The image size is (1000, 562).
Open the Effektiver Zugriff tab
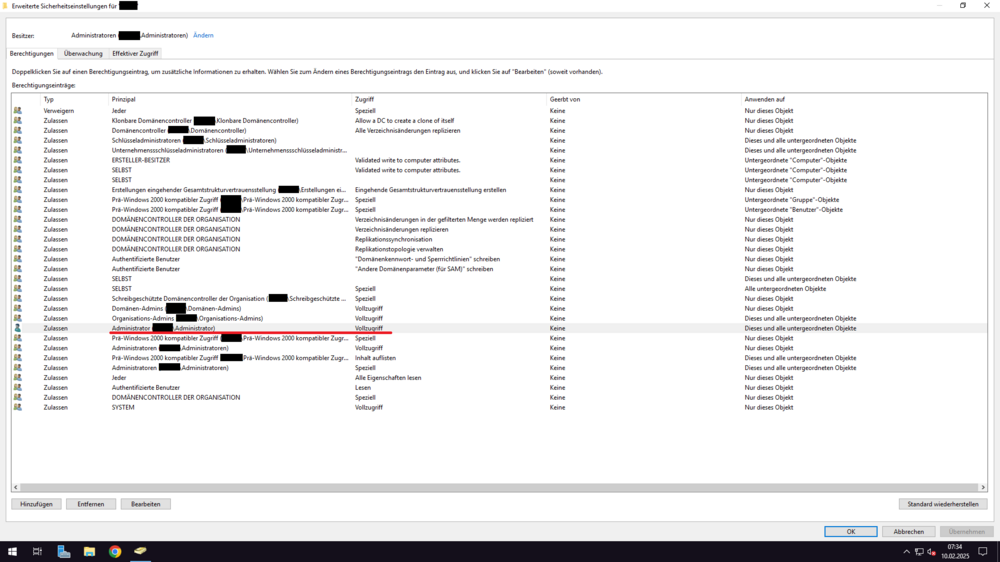click(x=135, y=53)
